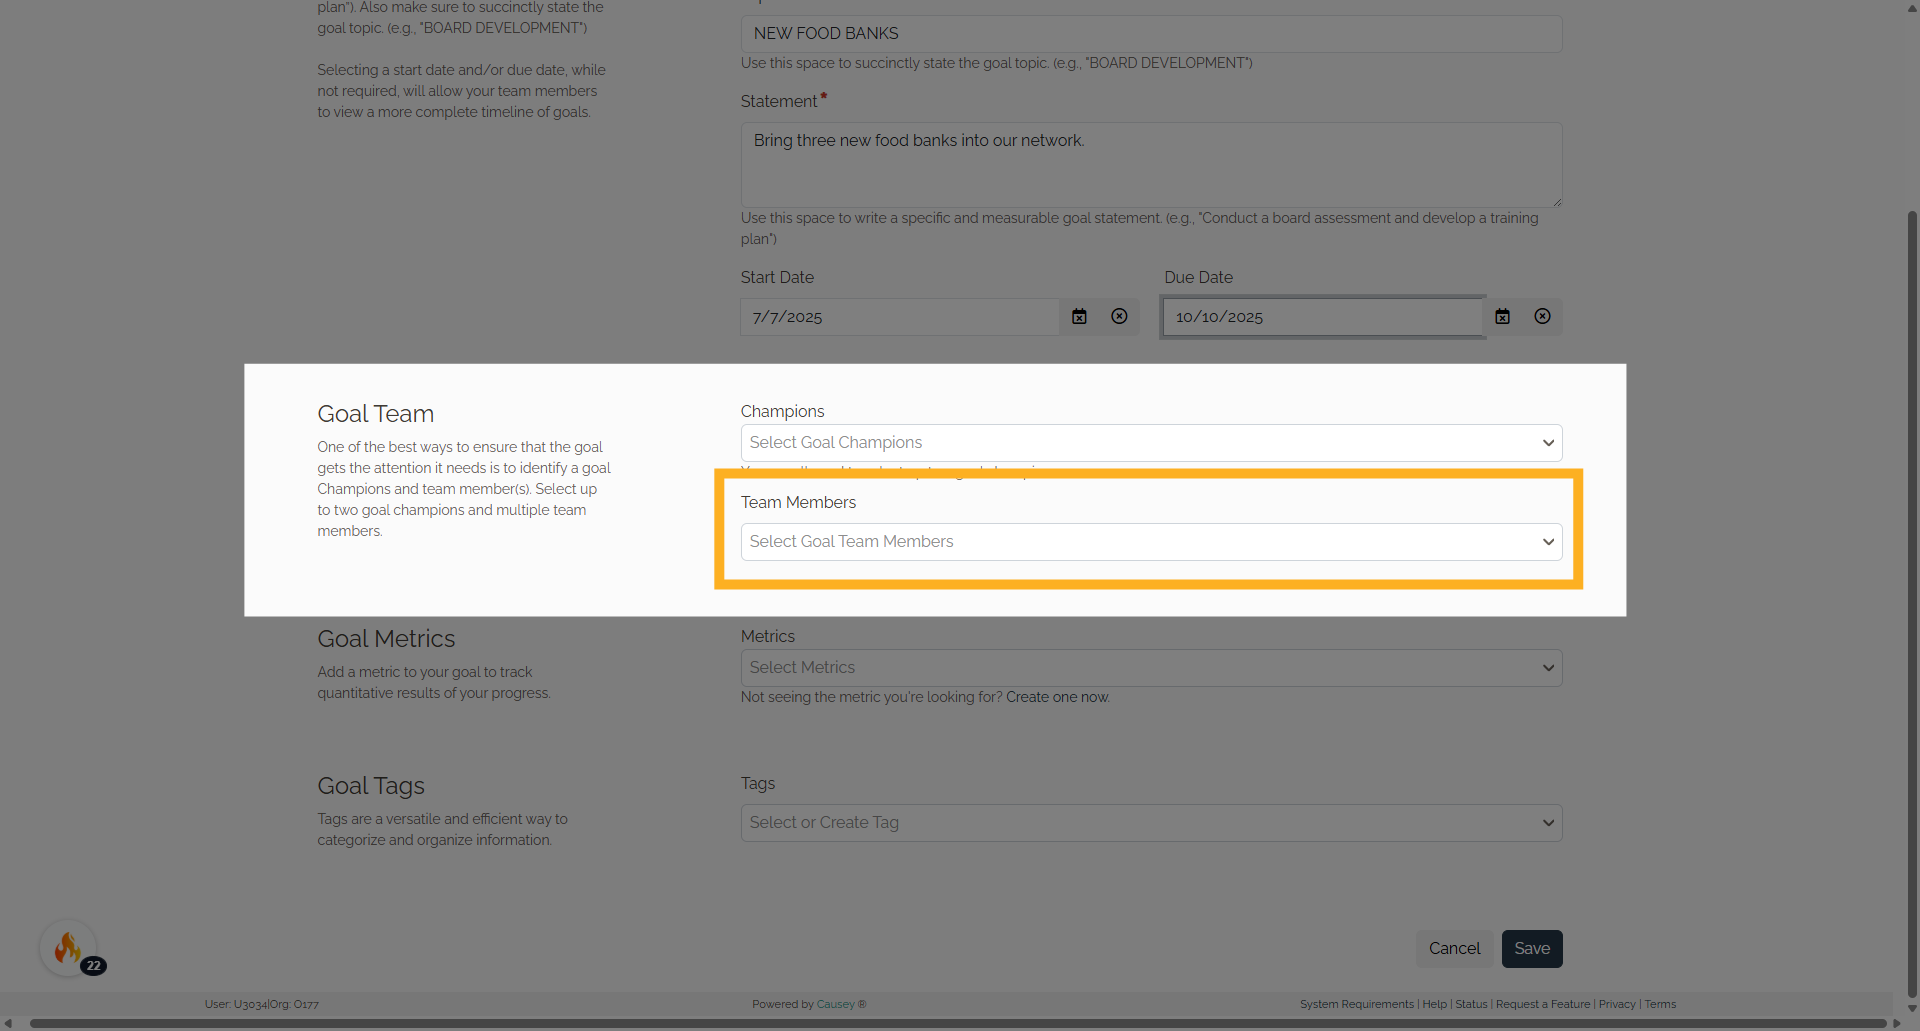The width and height of the screenshot is (1920, 1031).
Task: Open the System Requirements footer link
Action: (x=1357, y=1004)
